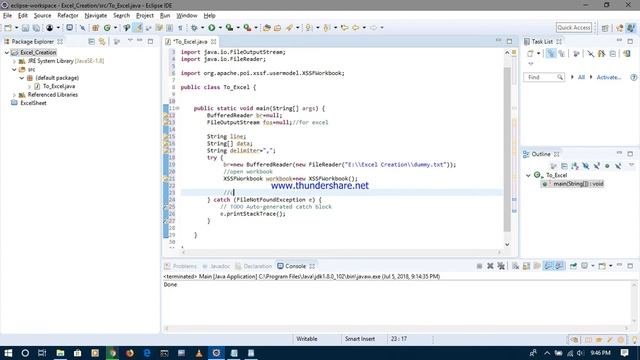This screenshot has width=640, height=360.
Task: Select main(String[]) : void in Outline
Action: [573, 184]
